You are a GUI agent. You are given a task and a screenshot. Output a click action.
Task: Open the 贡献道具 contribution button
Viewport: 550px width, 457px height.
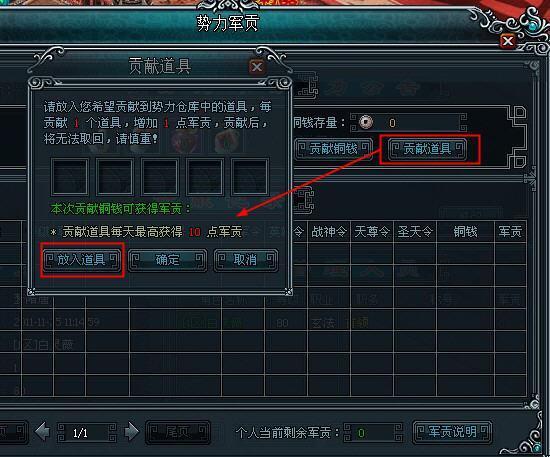click(x=427, y=149)
